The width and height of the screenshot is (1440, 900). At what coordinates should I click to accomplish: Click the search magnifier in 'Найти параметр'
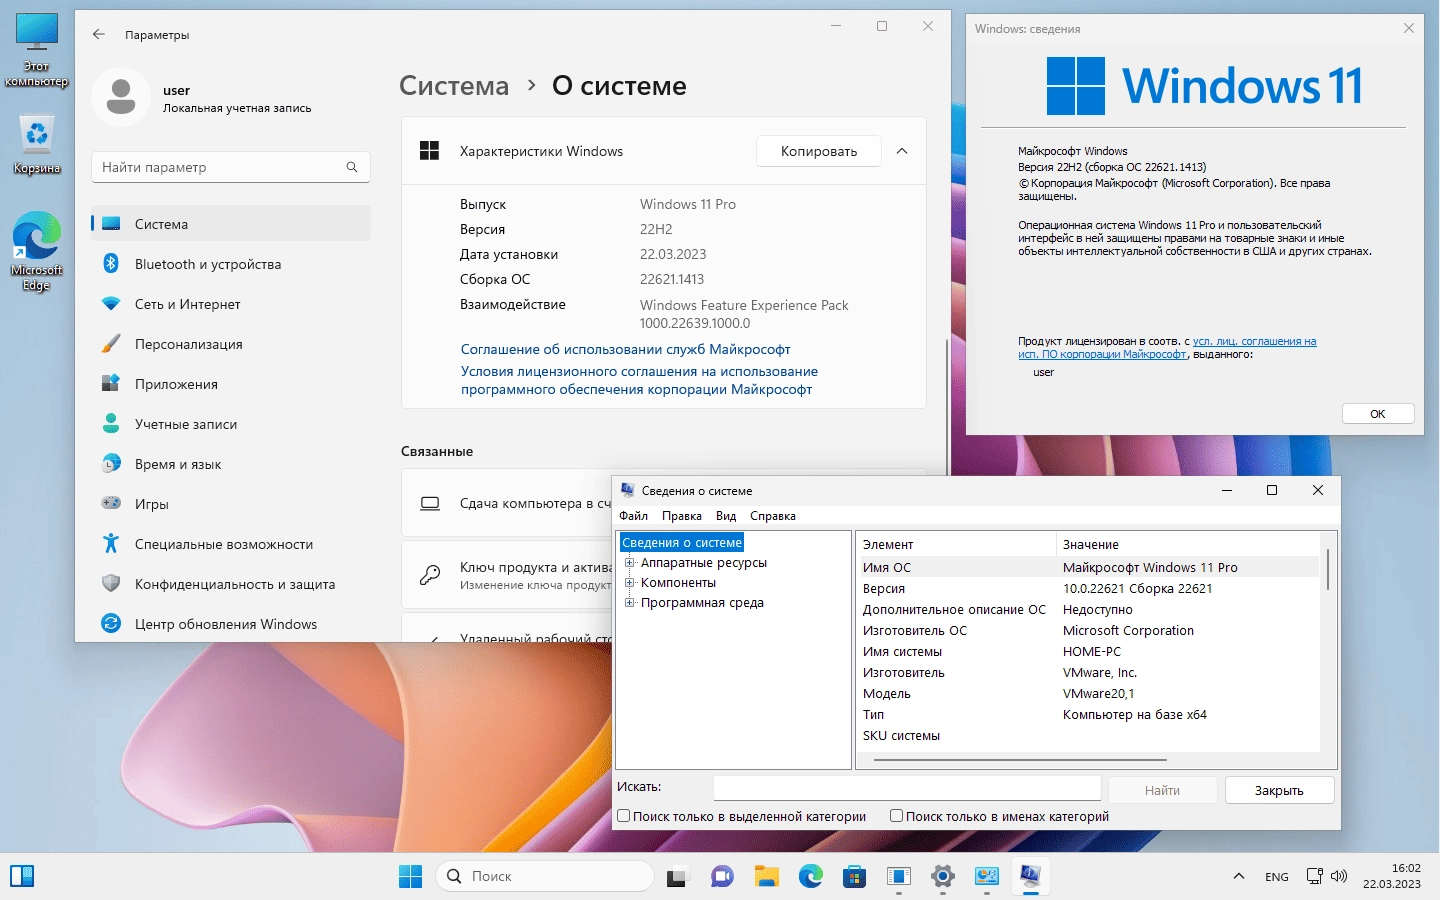(352, 167)
